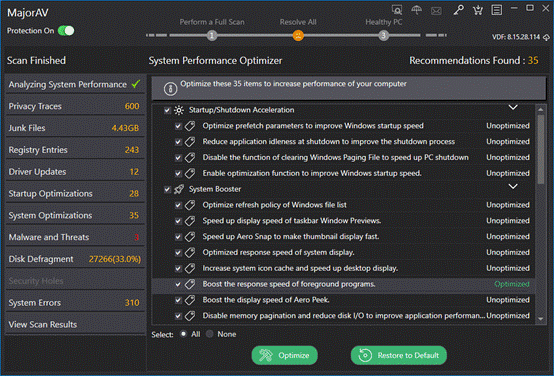Select Analyzing System Performance item
Viewport: 554px width, 376px height.
pos(75,84)
